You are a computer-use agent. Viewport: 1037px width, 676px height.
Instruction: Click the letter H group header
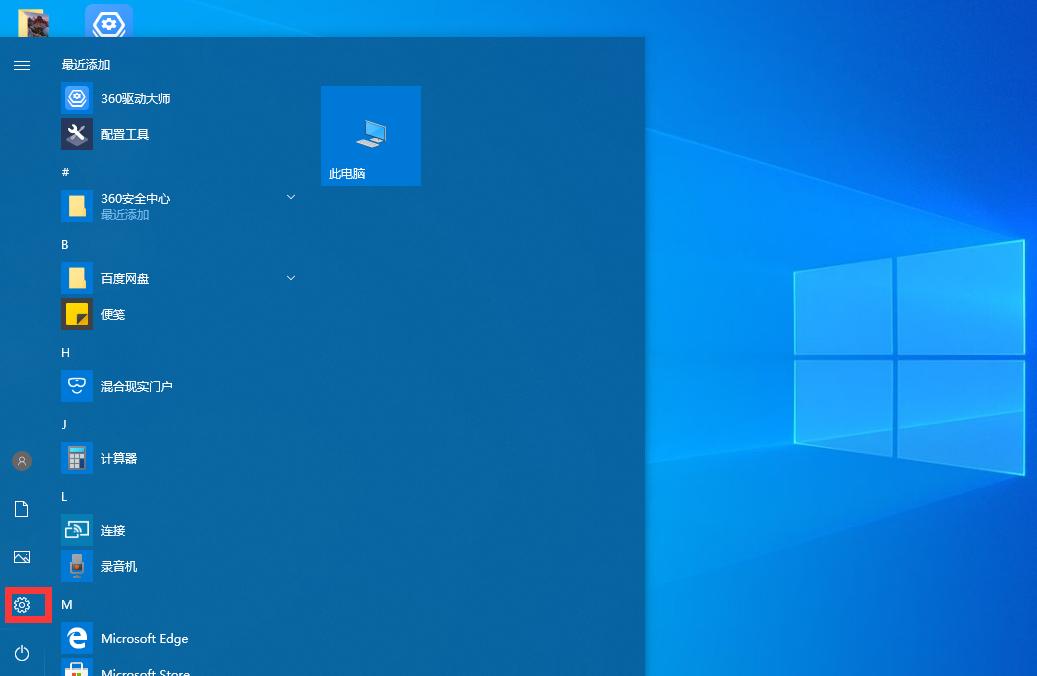[x=65, y=353]
